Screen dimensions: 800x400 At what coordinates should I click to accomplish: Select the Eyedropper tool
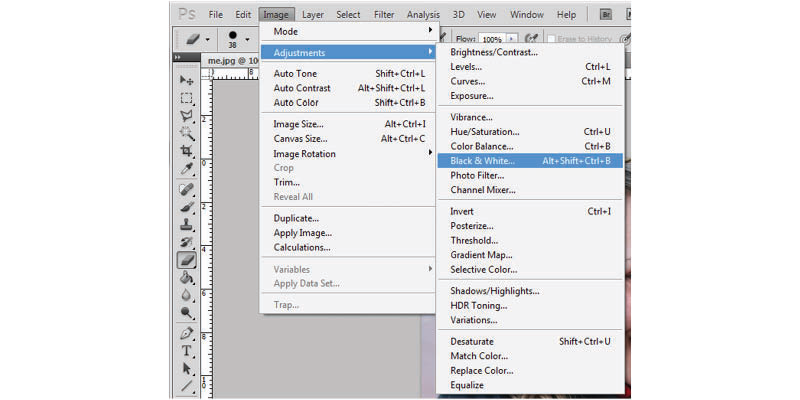click(187, 169)
